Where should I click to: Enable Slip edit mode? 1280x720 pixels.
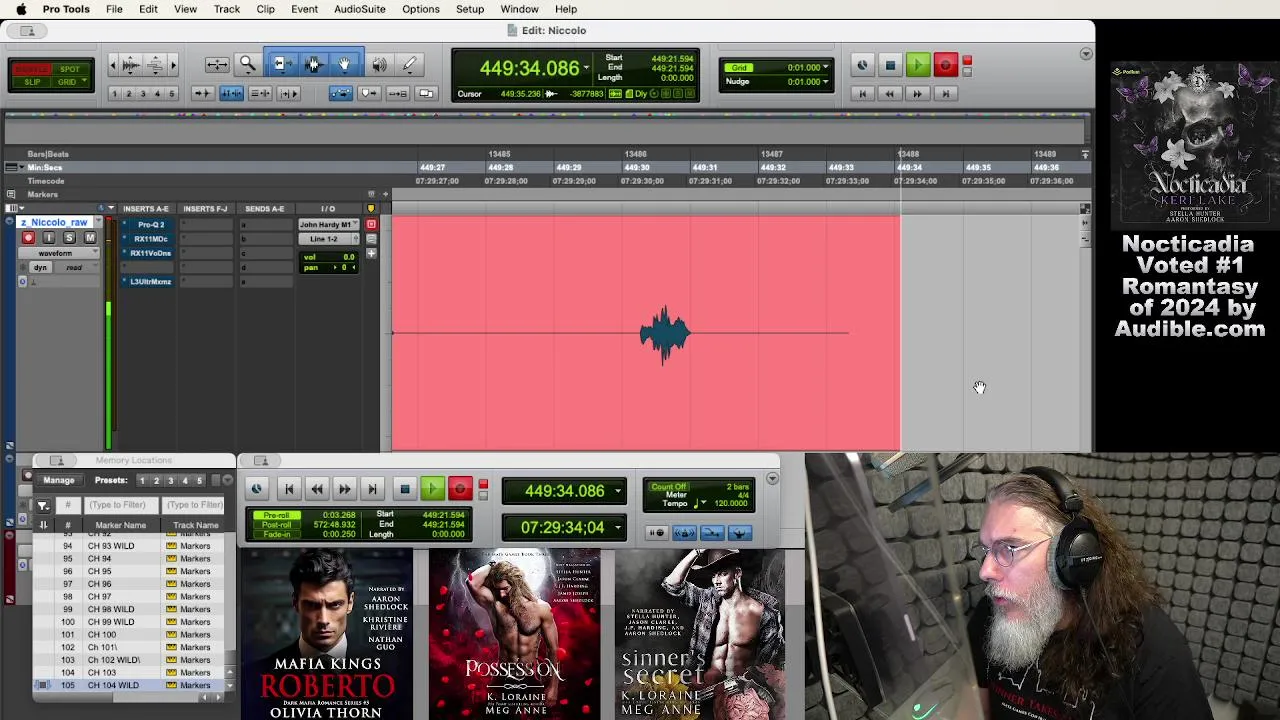(x=32, y=82)
